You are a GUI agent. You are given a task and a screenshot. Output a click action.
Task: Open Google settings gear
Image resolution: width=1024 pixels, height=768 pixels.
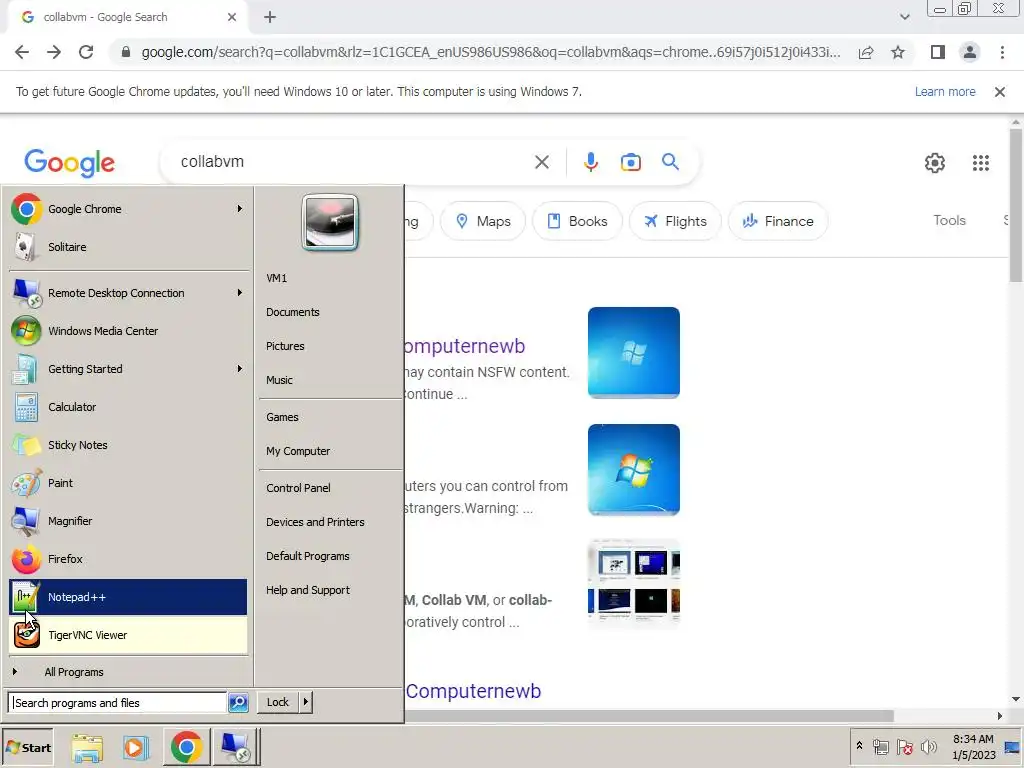[935, 163]
